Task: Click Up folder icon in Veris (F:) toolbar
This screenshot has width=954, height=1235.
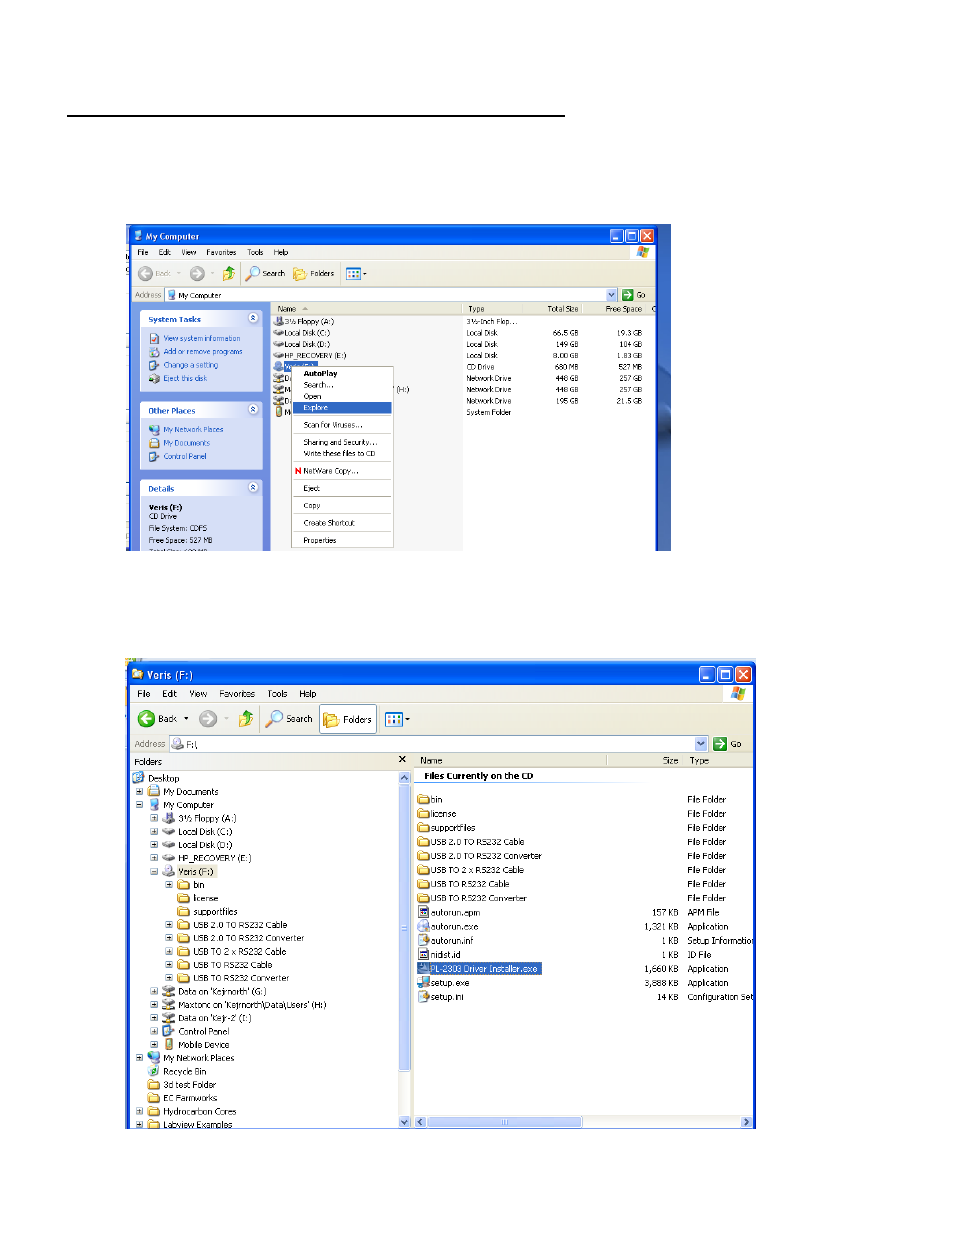Action: pyautogui.click(x=246, y=719)
